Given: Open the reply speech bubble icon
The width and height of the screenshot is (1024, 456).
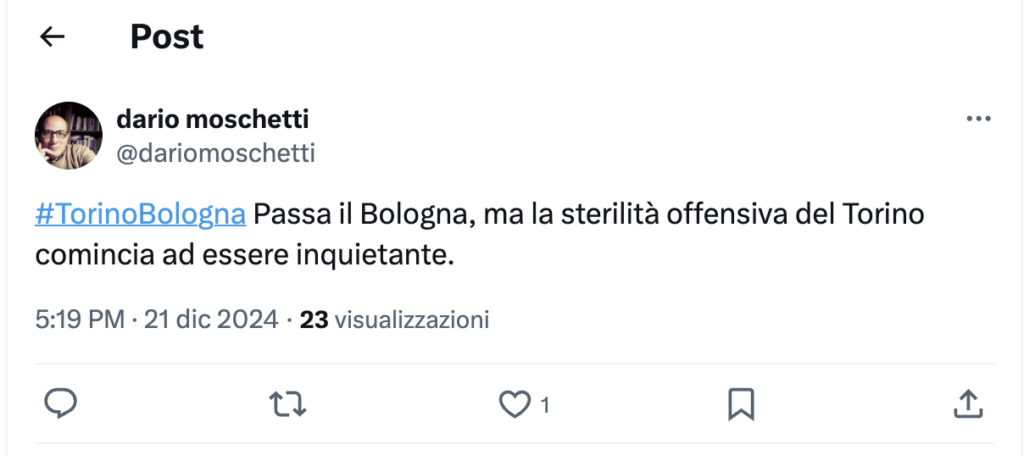Looking at the screenshot, I should click(62, 403).
